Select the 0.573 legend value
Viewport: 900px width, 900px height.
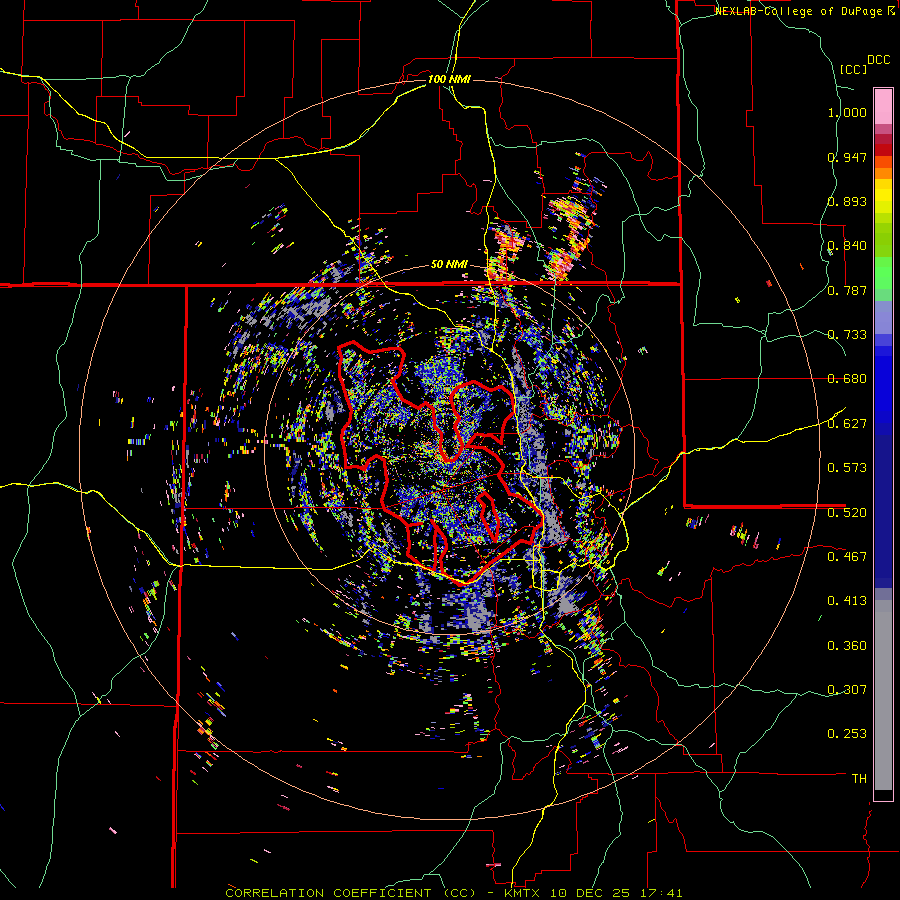coord(847,468)
